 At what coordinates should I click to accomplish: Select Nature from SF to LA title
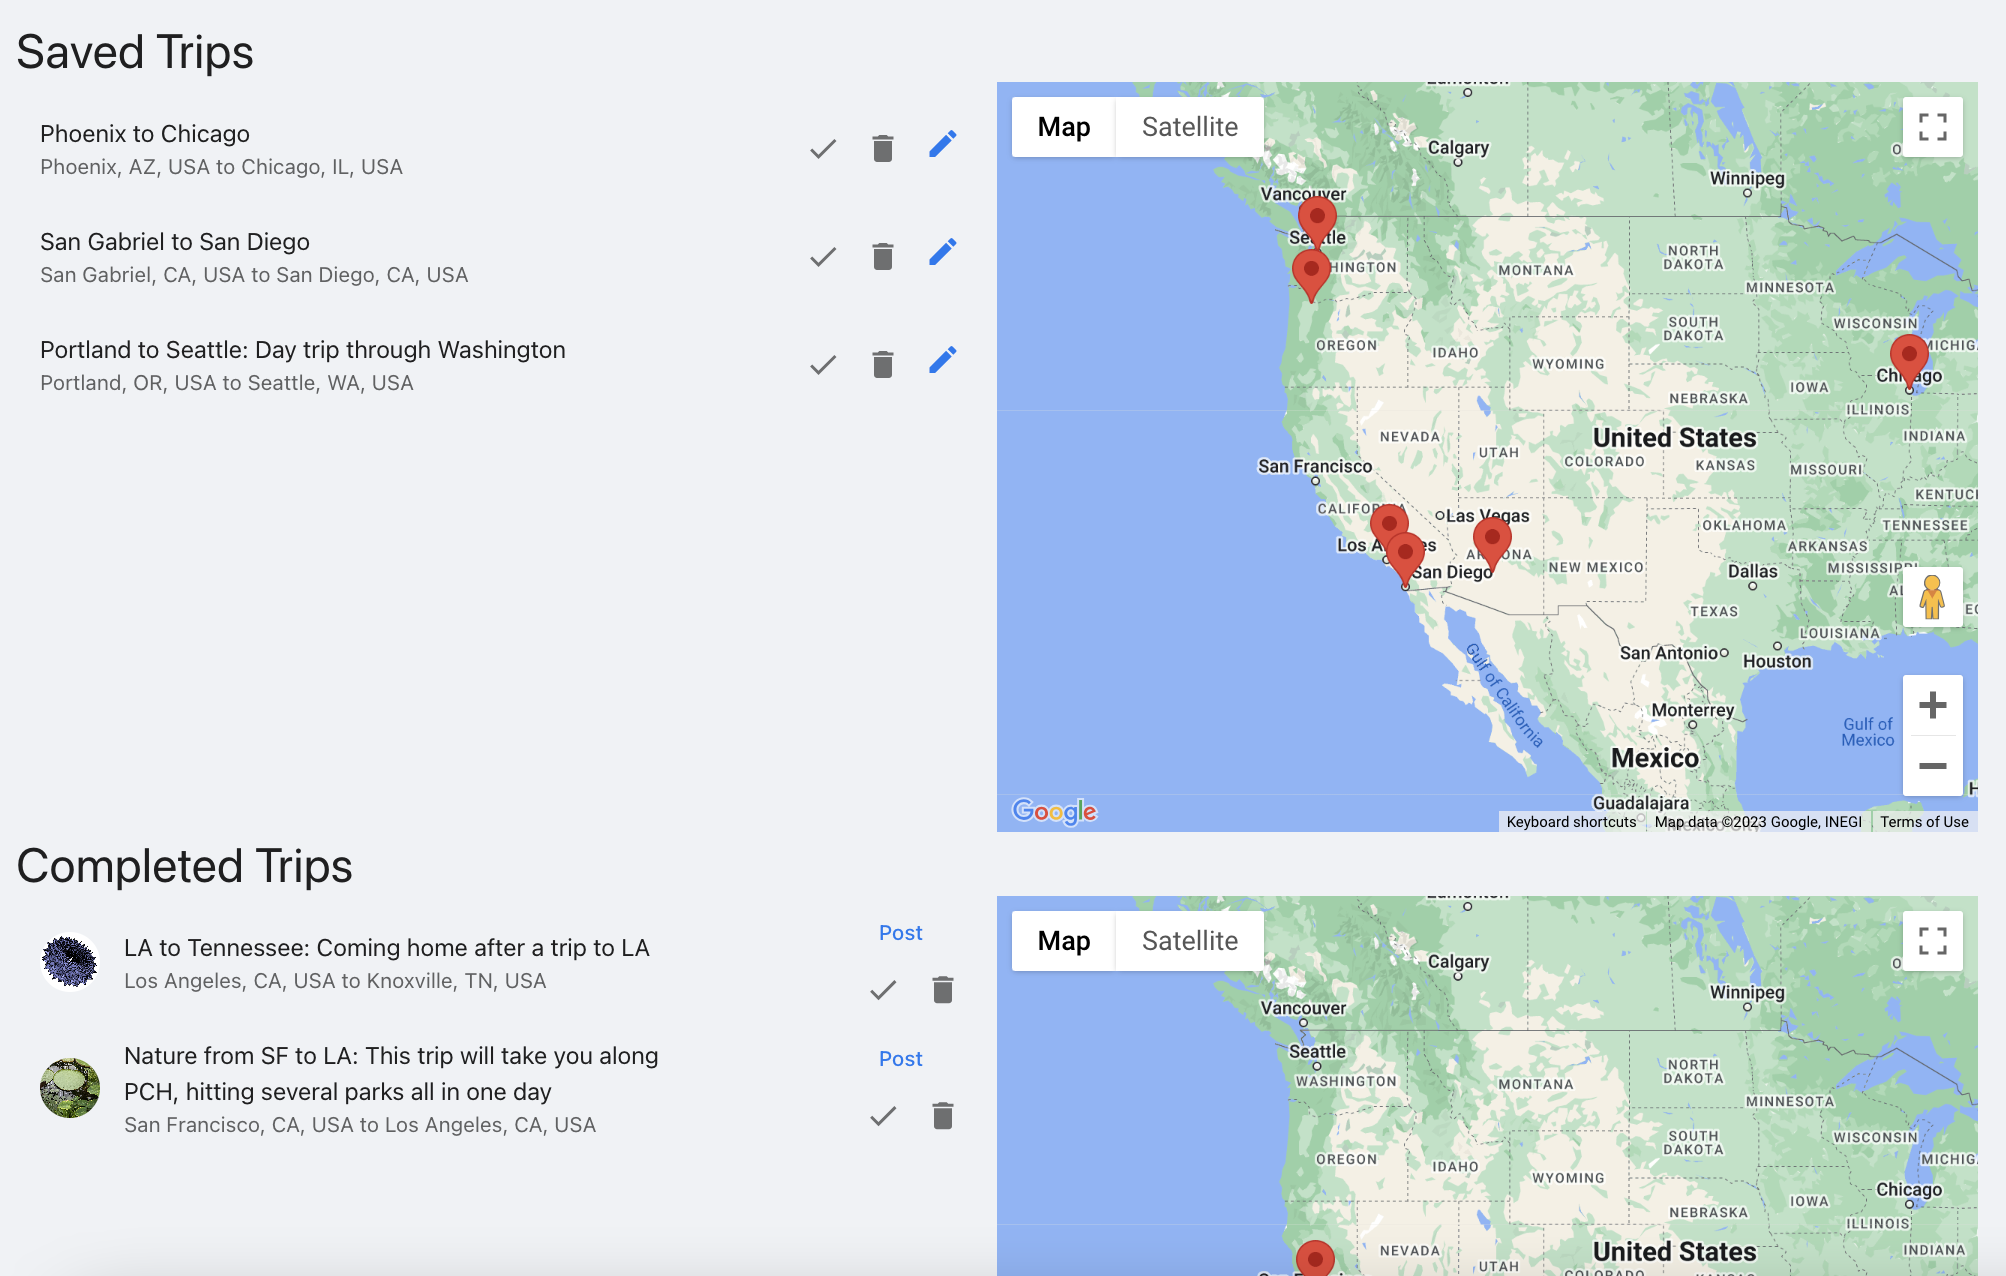391,1074
